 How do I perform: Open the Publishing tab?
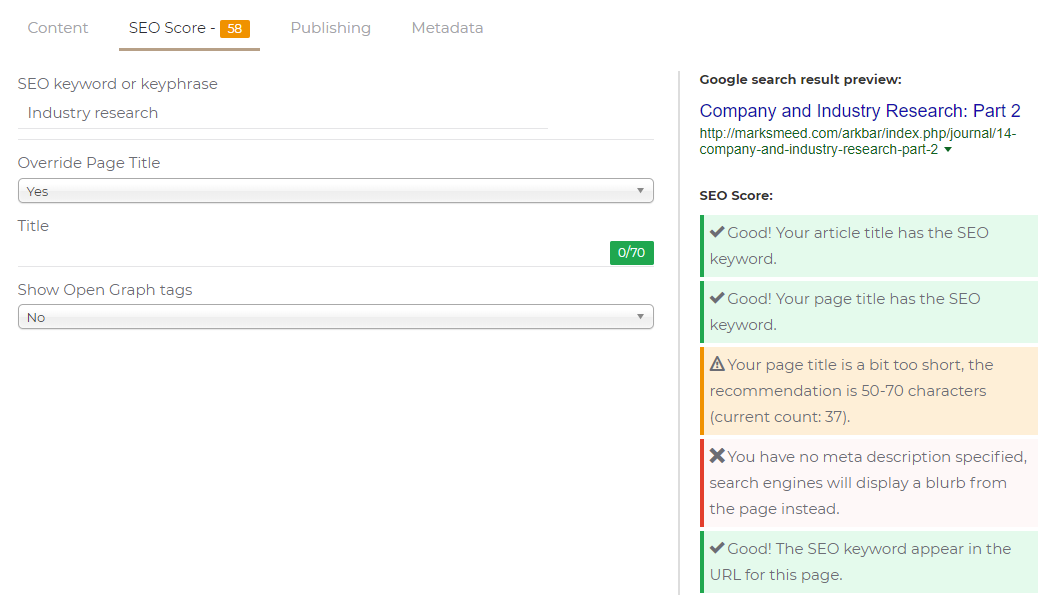(x=330, y=27)
